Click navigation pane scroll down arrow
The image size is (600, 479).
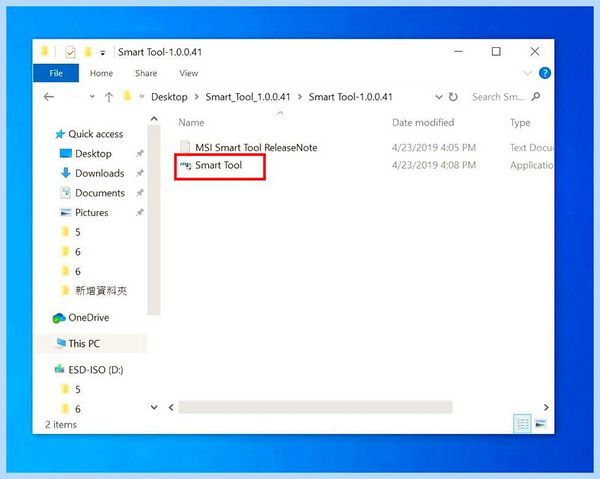click(154, 407)
